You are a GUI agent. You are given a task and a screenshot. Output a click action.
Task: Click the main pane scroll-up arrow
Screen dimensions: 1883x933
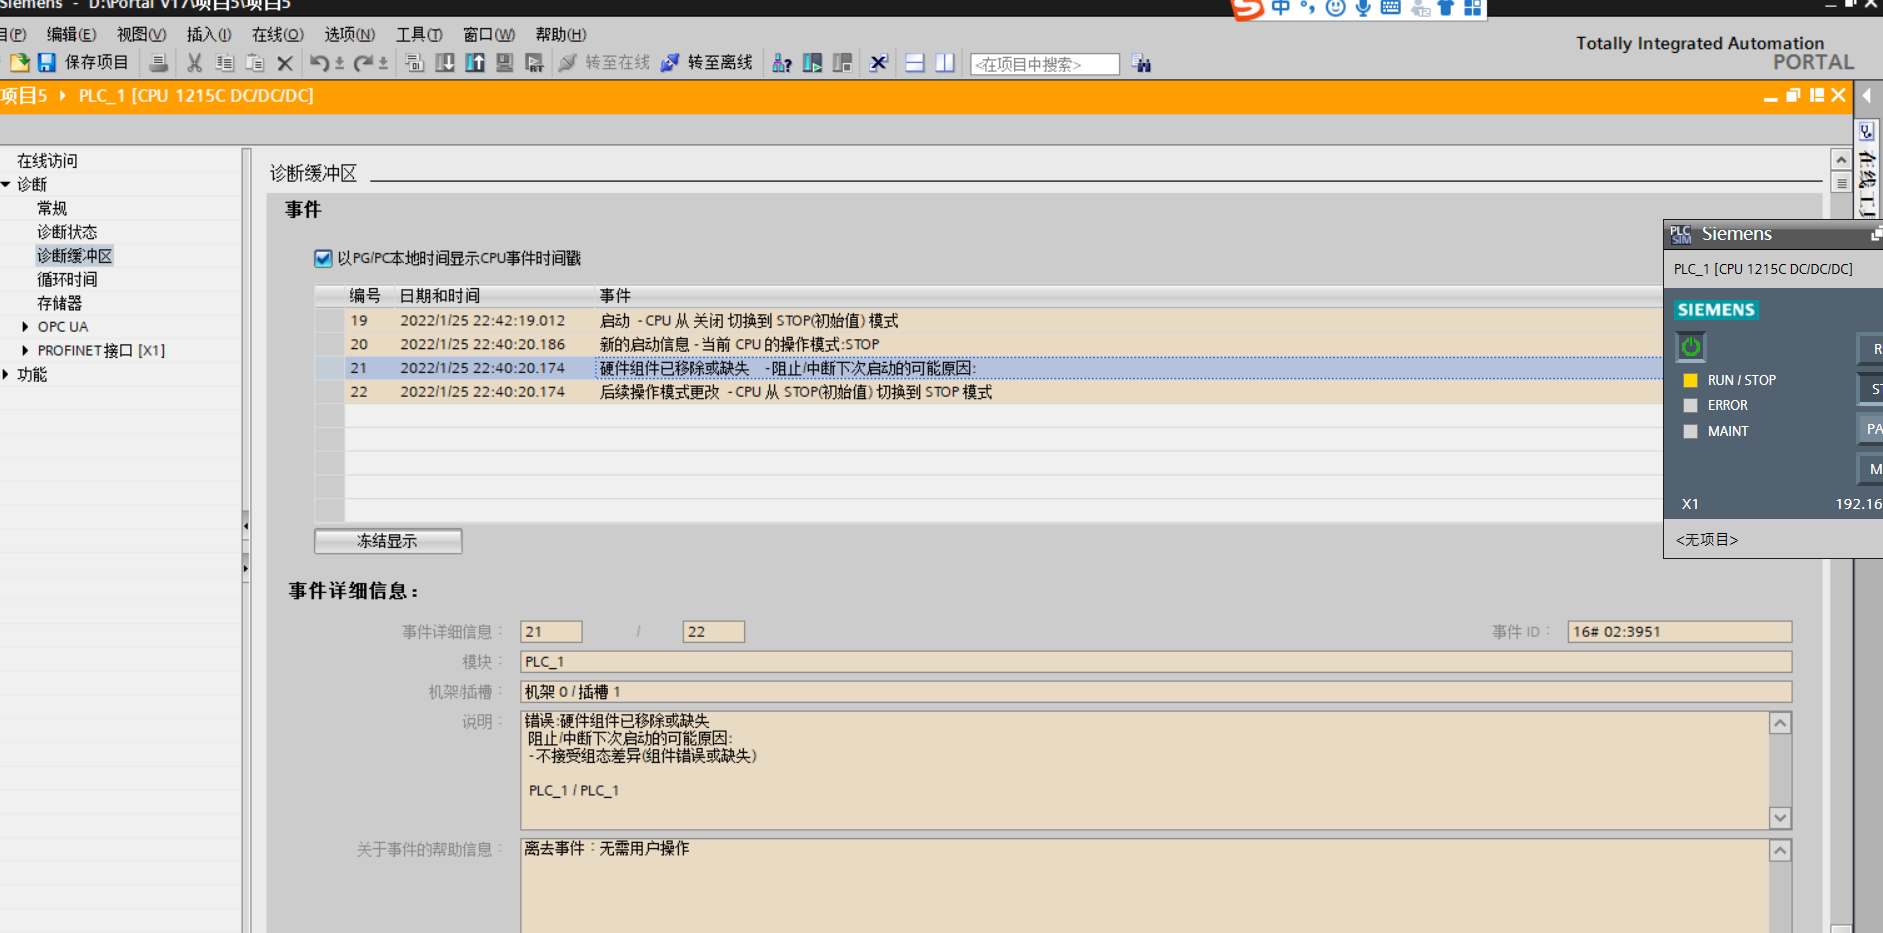1841,160
